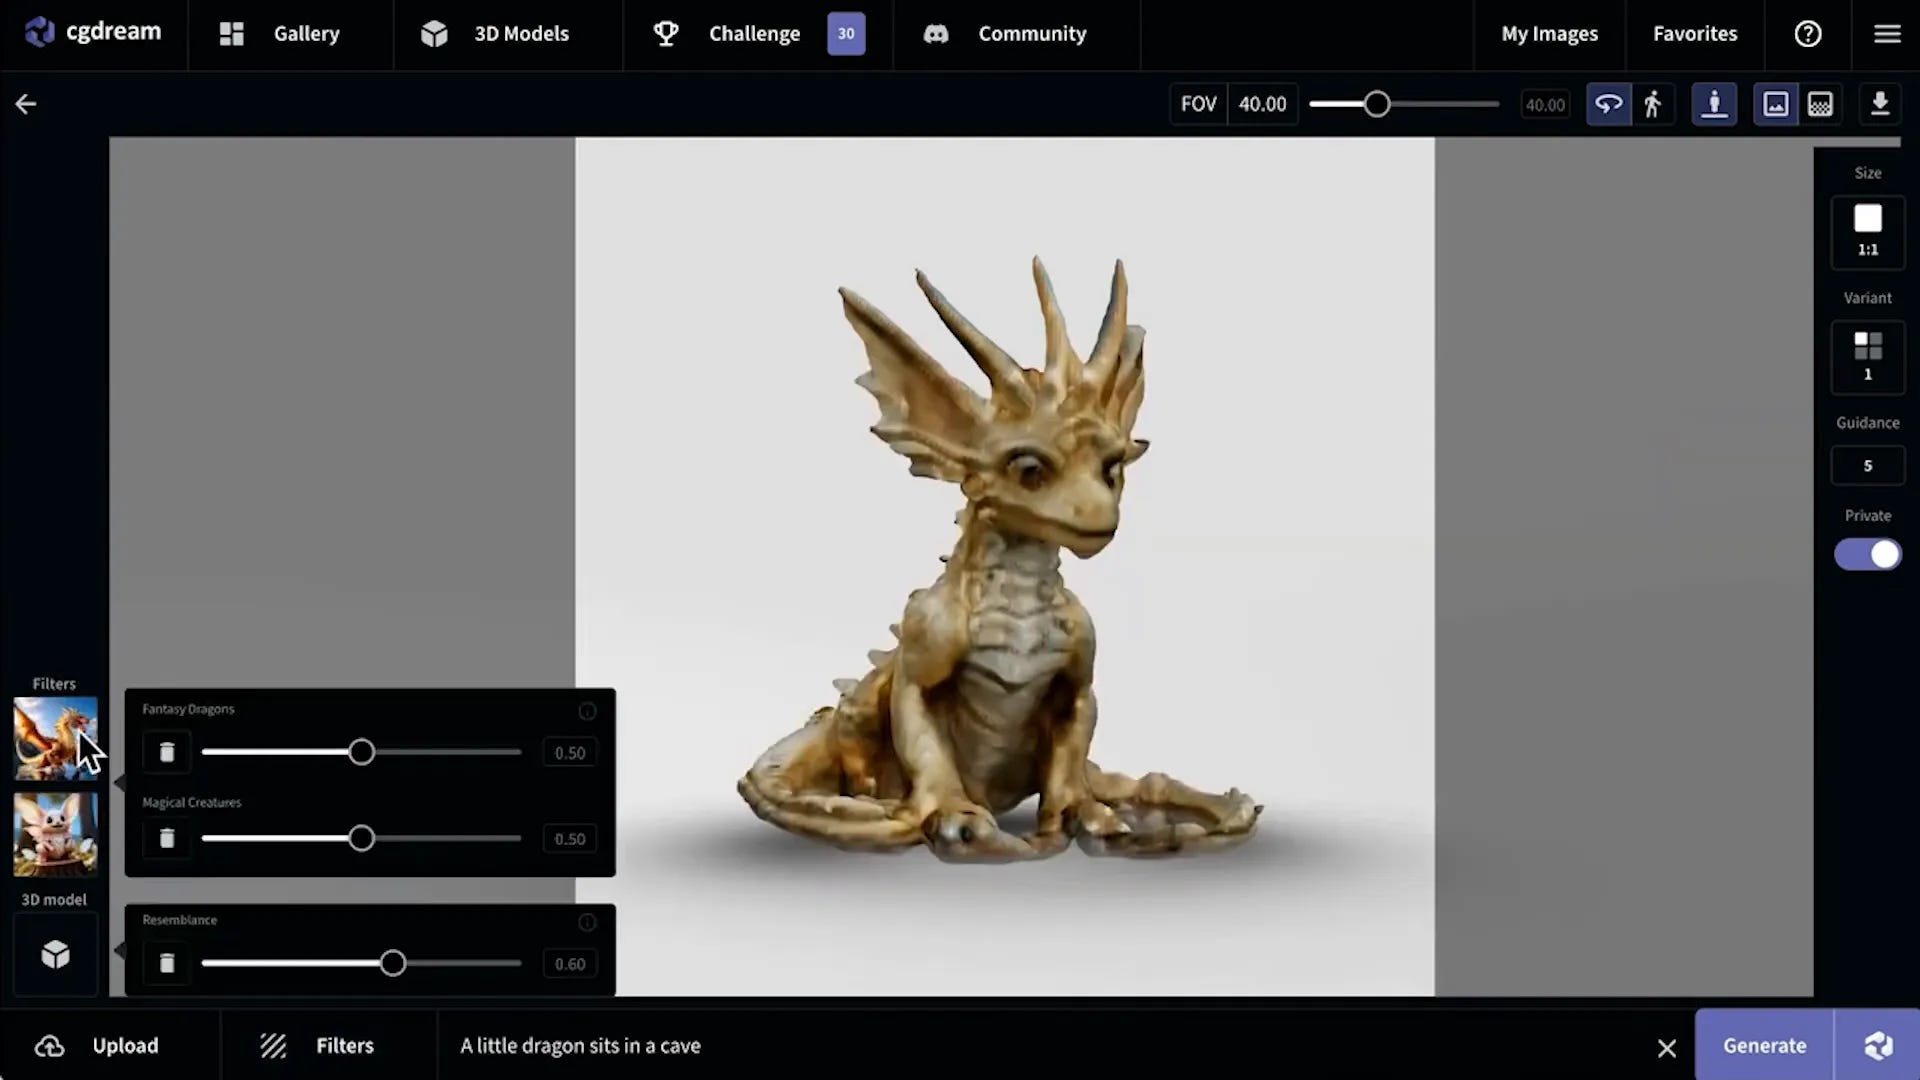Open the 3D model selector
Viewport: 1920px width, 1080px height.
pos(55,954)
